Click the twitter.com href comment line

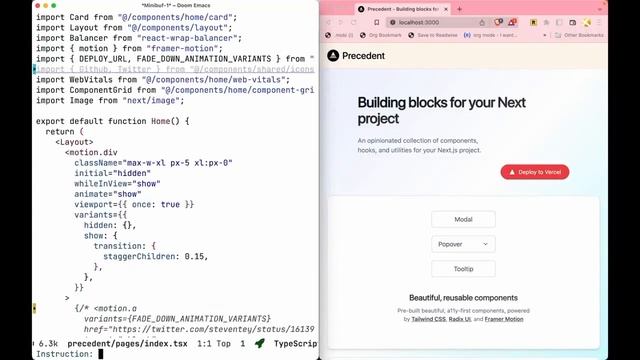(199, 329)
